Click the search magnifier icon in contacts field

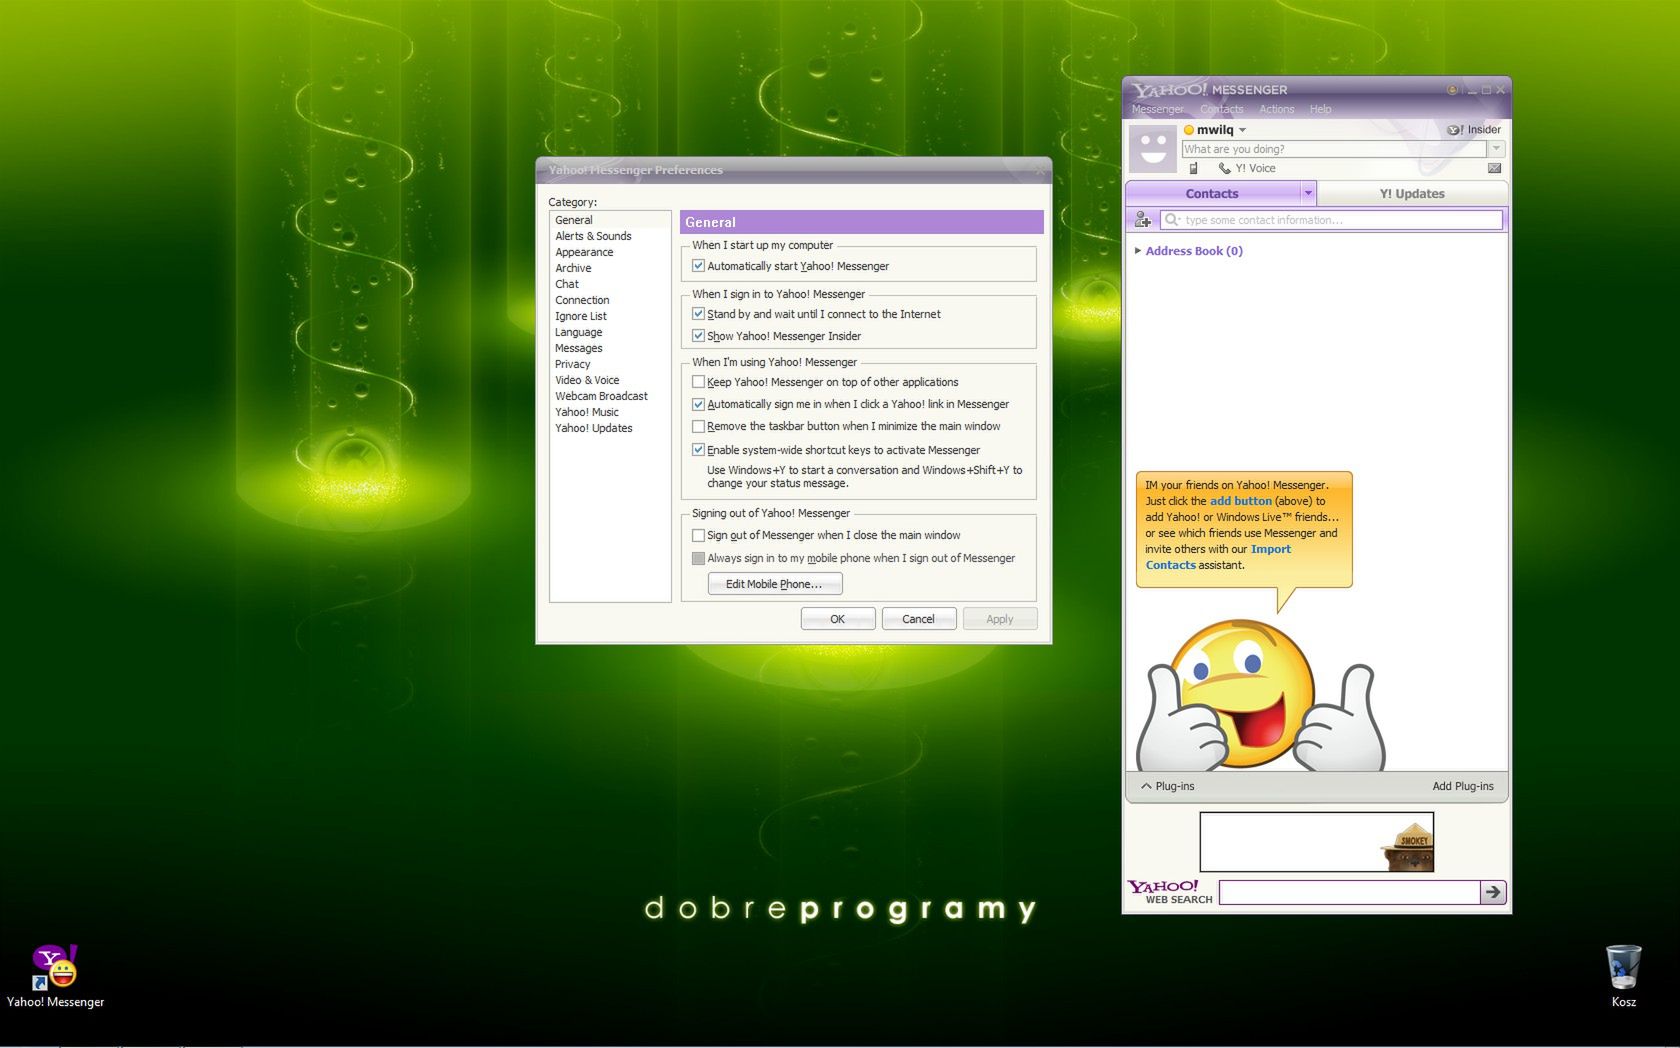[x=1172, y=220]
